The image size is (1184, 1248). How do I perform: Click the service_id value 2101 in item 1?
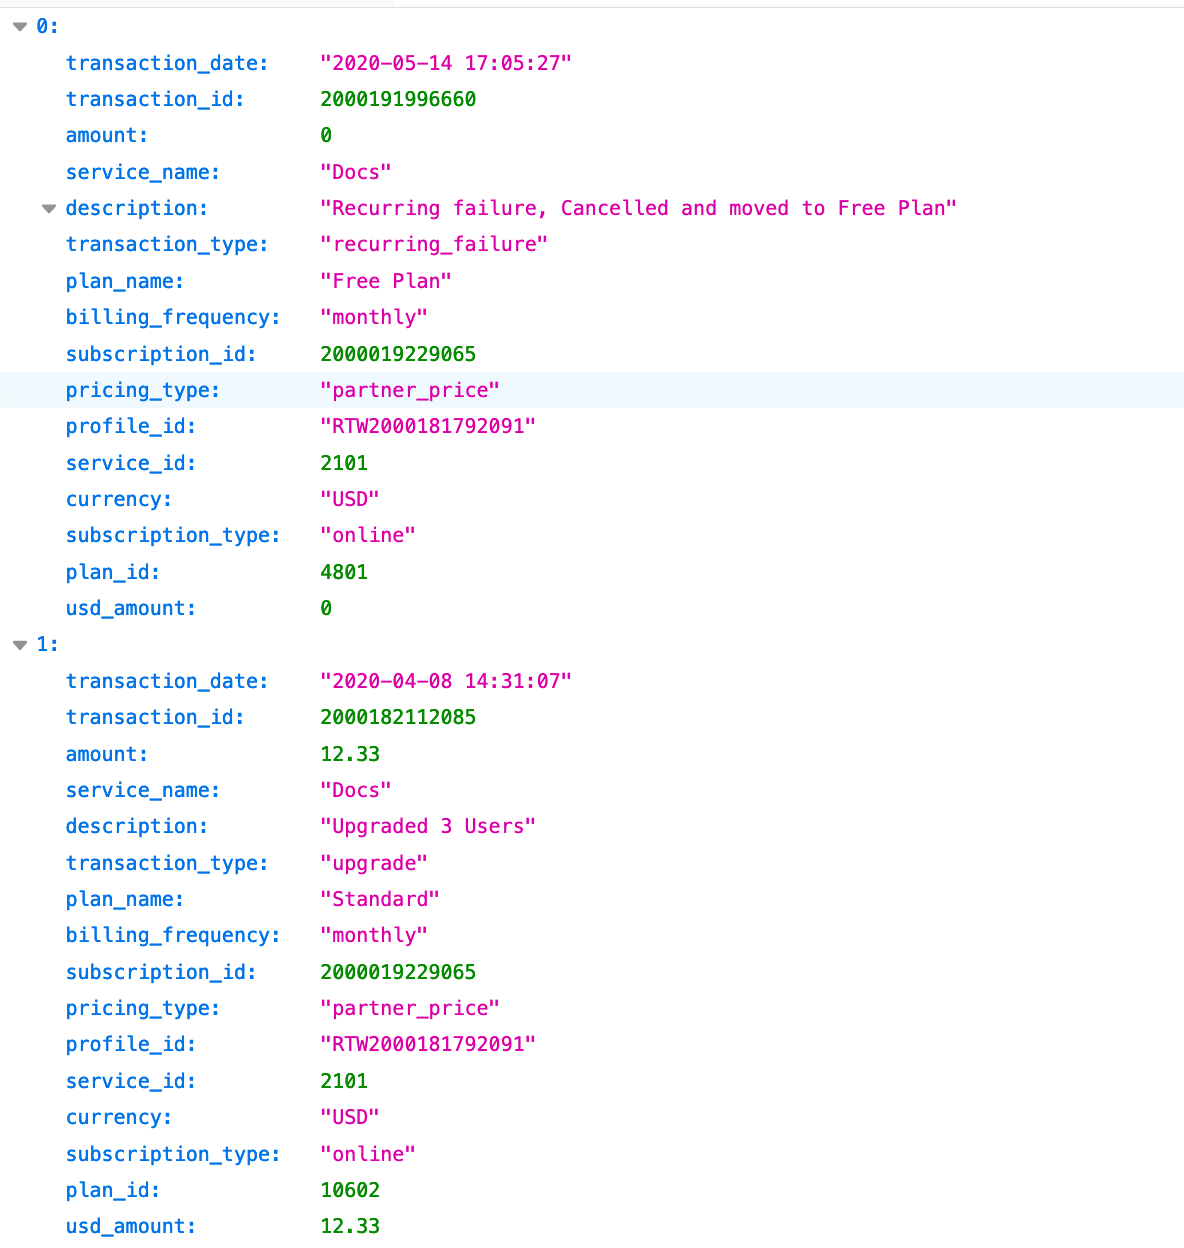coord(344,1081)
